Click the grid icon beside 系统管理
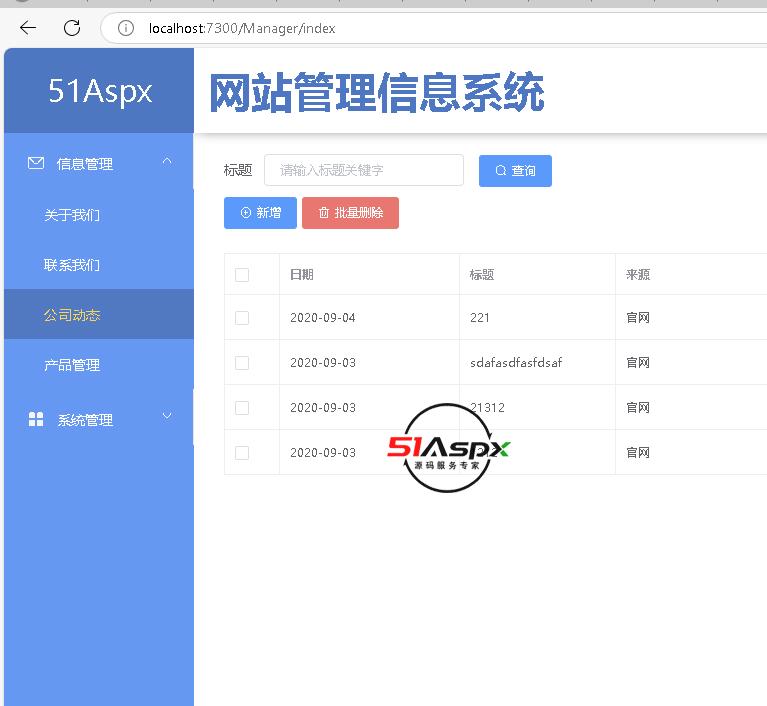767x706 pixels. 36,419
